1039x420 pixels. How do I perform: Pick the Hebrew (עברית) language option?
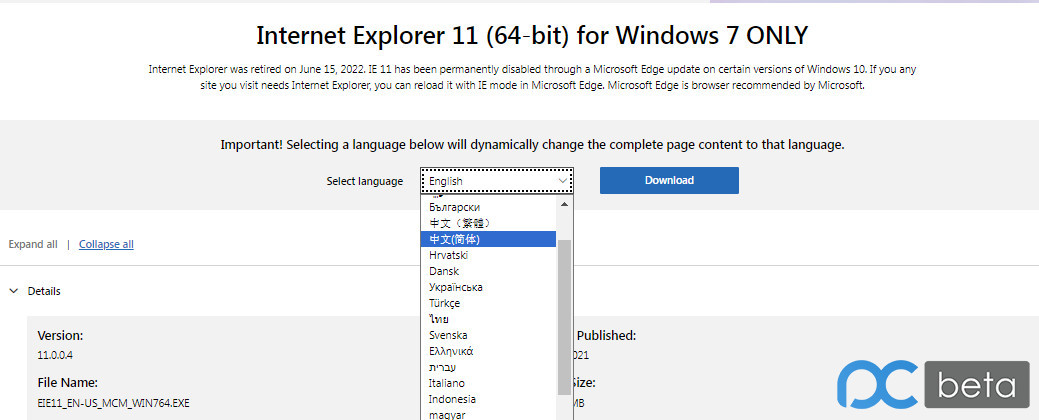click(488, 367)
